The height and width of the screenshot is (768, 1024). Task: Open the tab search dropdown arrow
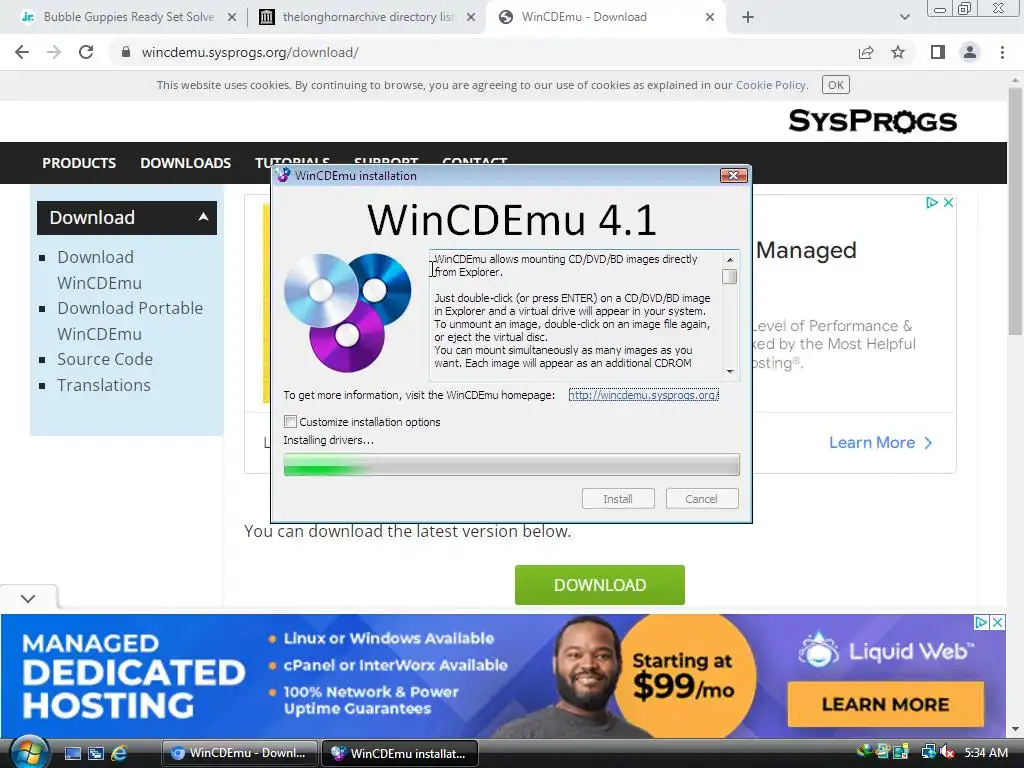pos(904,17)
